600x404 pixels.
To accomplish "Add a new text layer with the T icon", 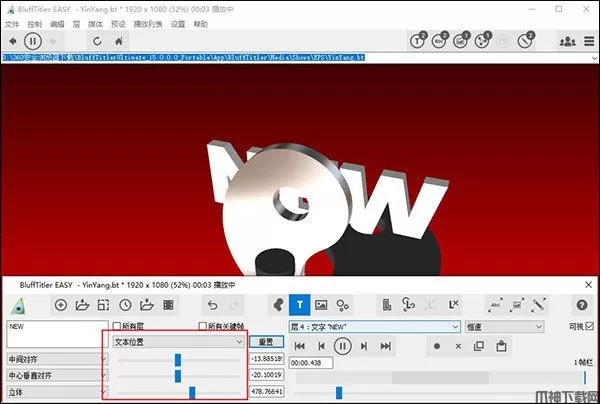I will coord(298,304).
